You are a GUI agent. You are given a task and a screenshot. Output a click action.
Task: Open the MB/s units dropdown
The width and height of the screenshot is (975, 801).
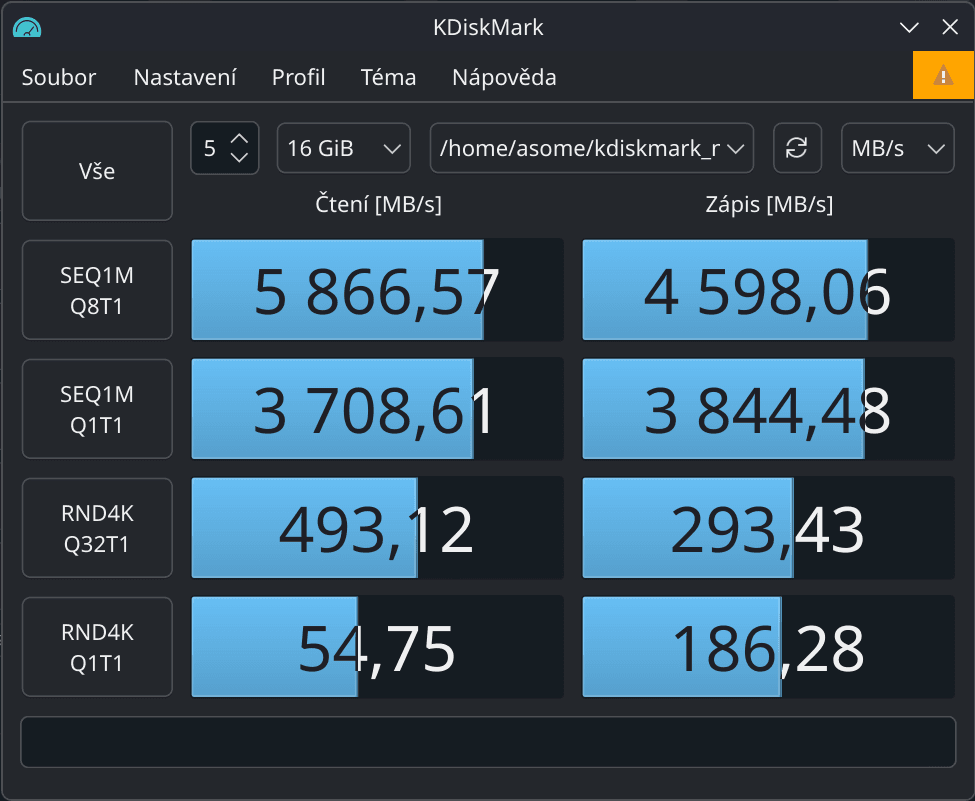pos(897,148)
